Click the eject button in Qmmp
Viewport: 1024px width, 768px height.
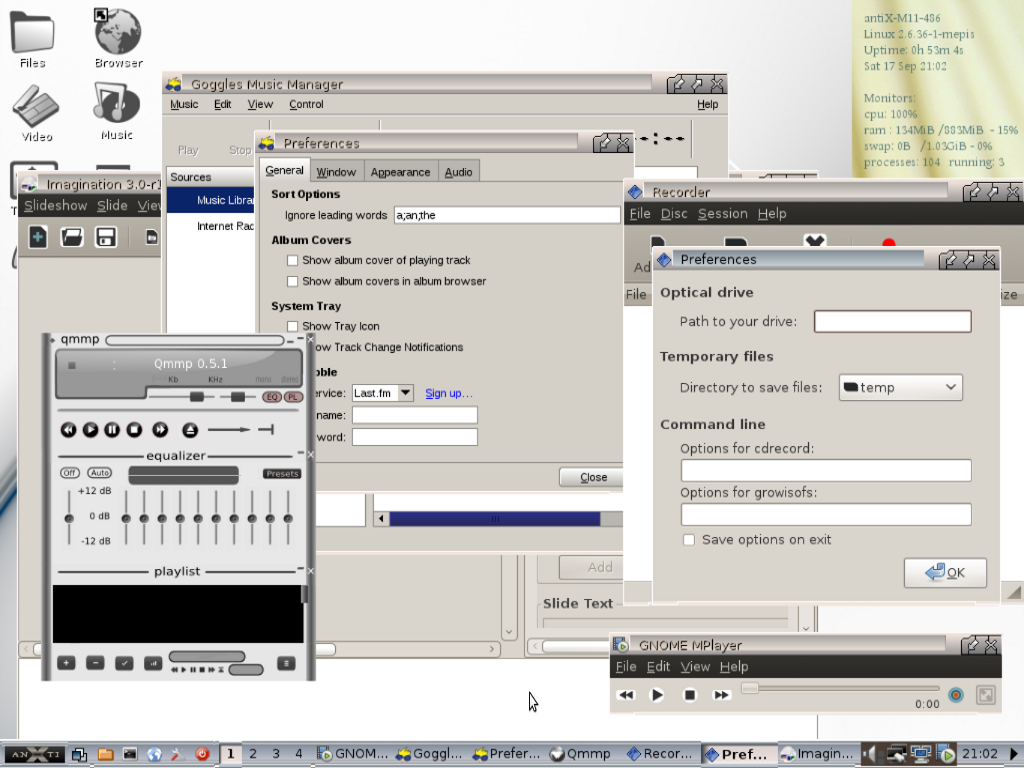[190, 430]
